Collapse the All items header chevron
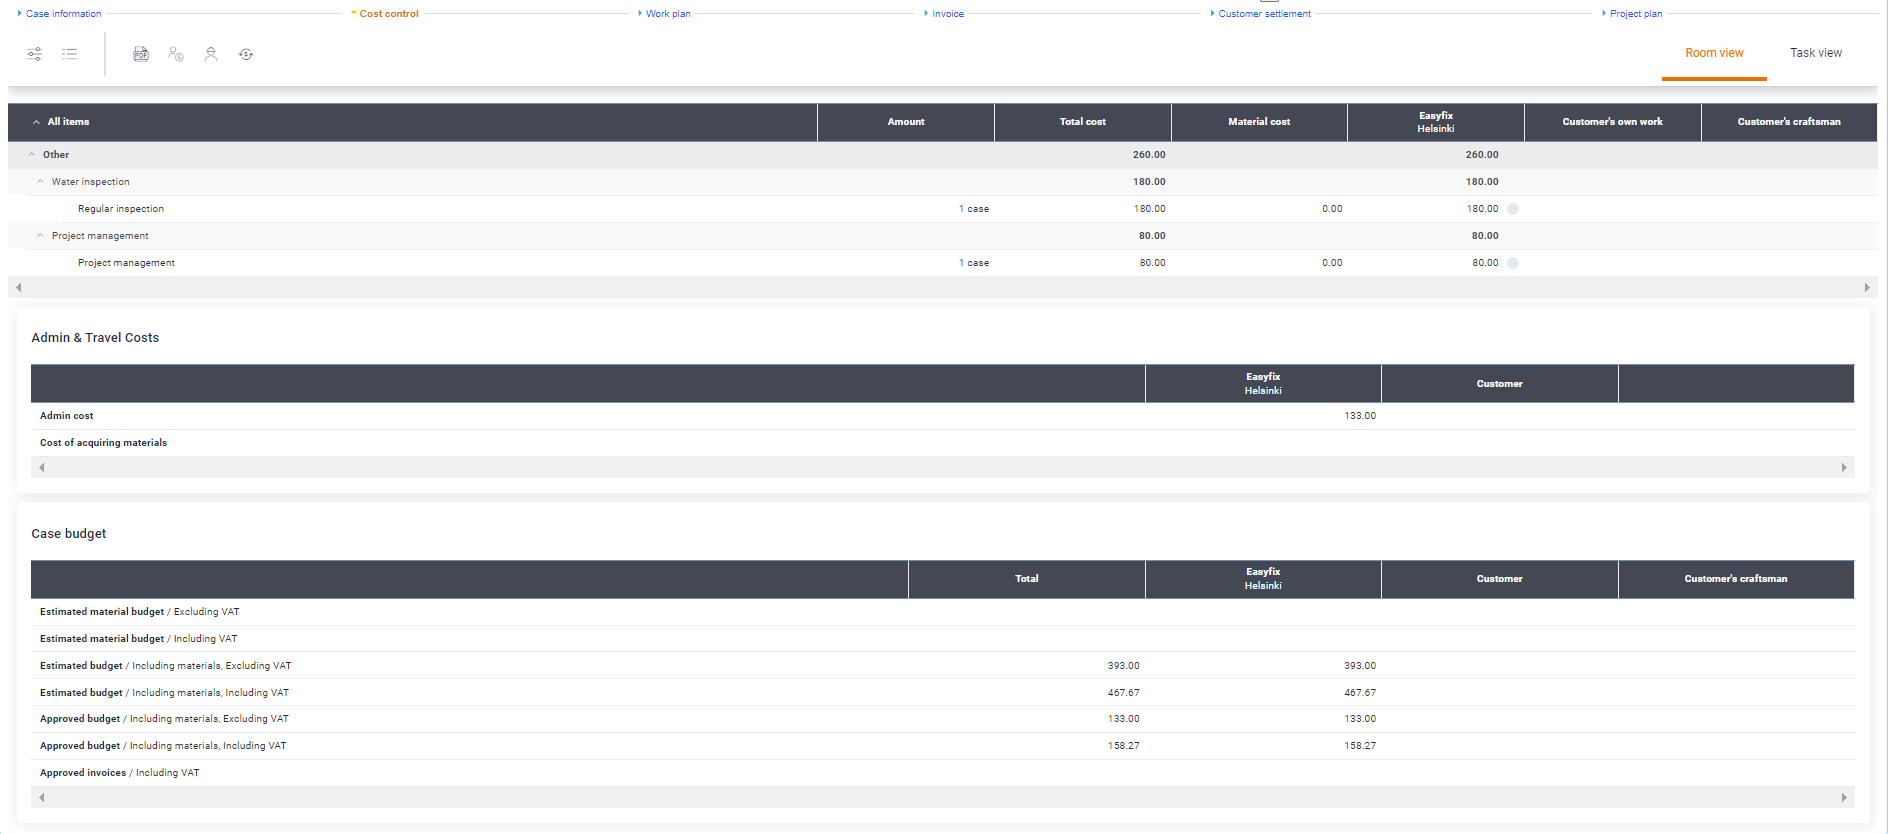1888x834 pixels. (37, 122)
